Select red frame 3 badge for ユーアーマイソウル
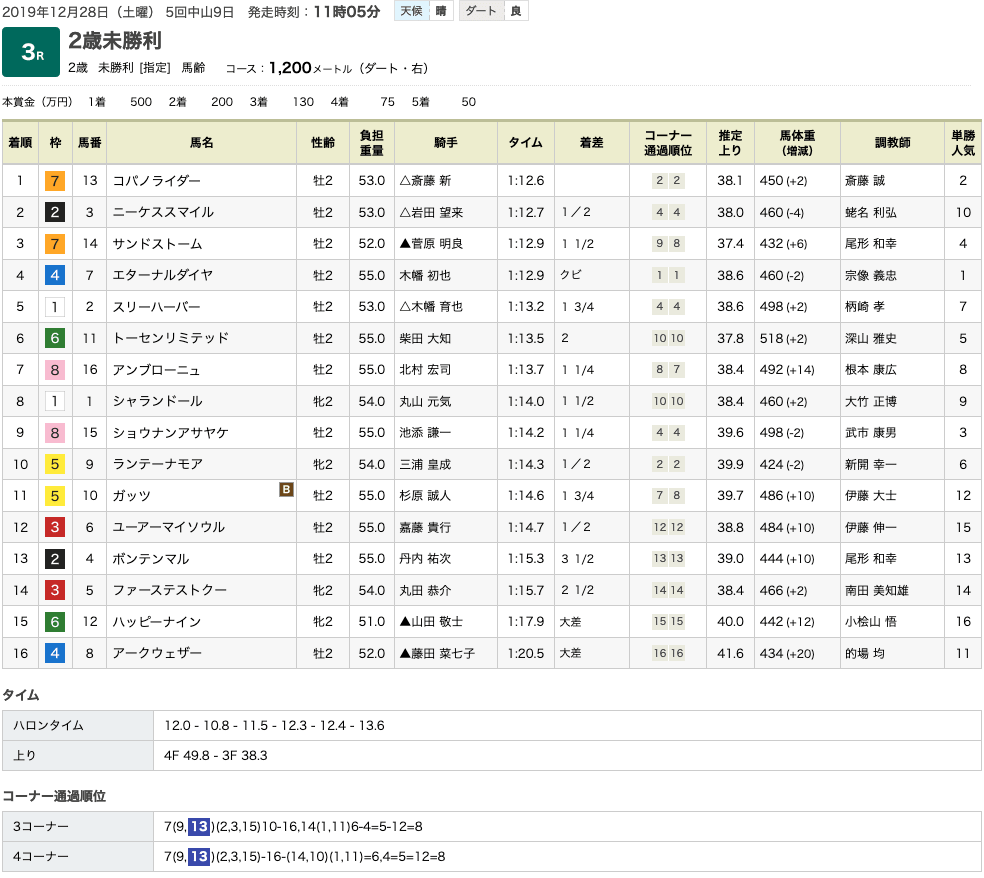This screenshot has width=984, height=878. [55, 527]
